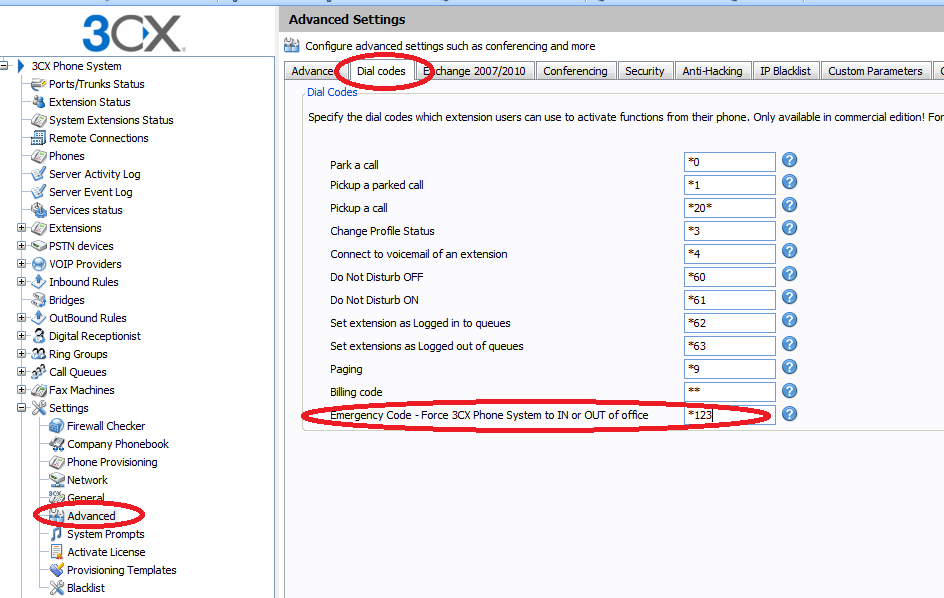Image resolution: width=944 pixels, height=598 pixels.
Task: Open help for Change Profile Status
Action: click(789, 228)
